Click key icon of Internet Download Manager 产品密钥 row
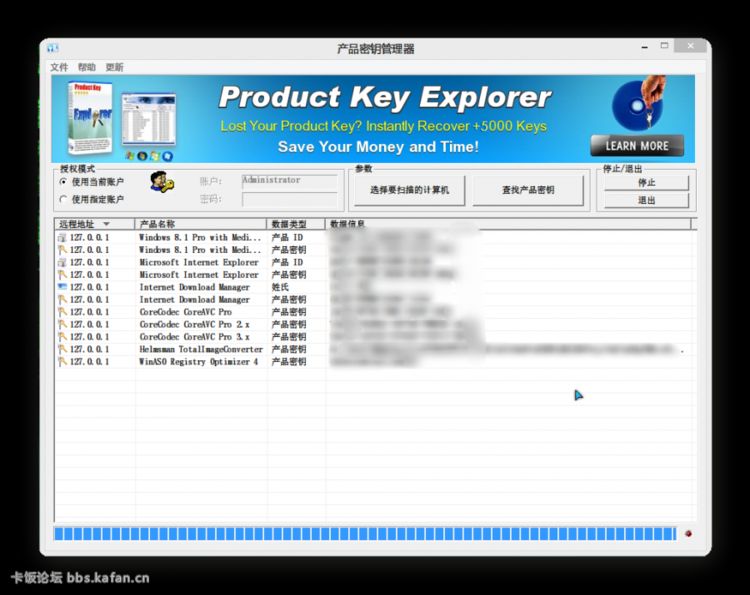The image size is (750, 595). point(62,299)
